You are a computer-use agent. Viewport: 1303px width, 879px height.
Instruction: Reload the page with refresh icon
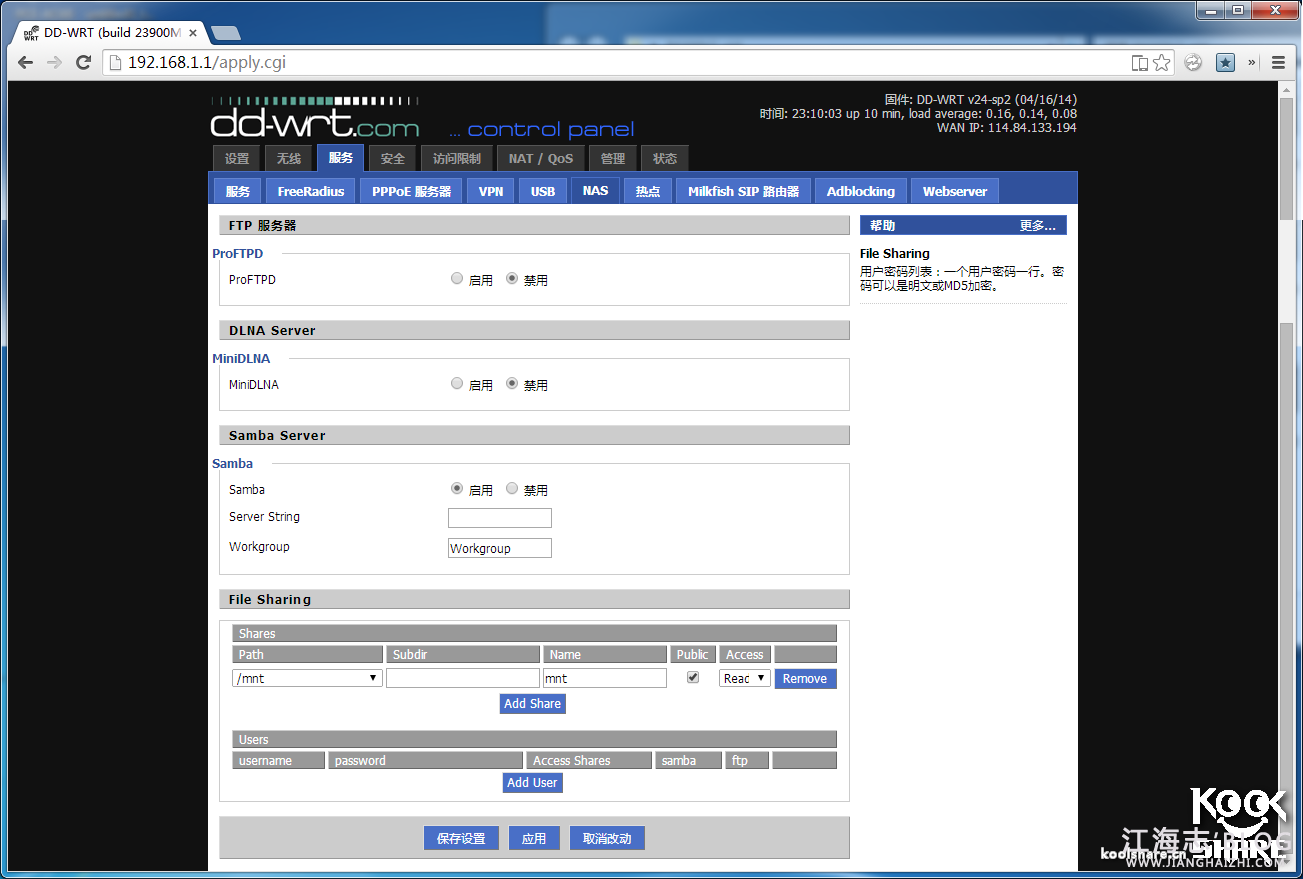point(84,62)
